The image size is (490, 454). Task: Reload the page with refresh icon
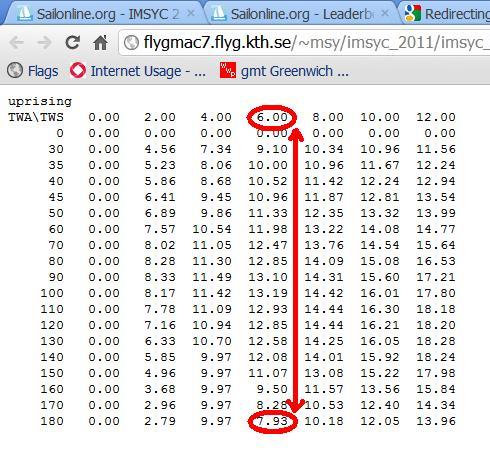72,42
